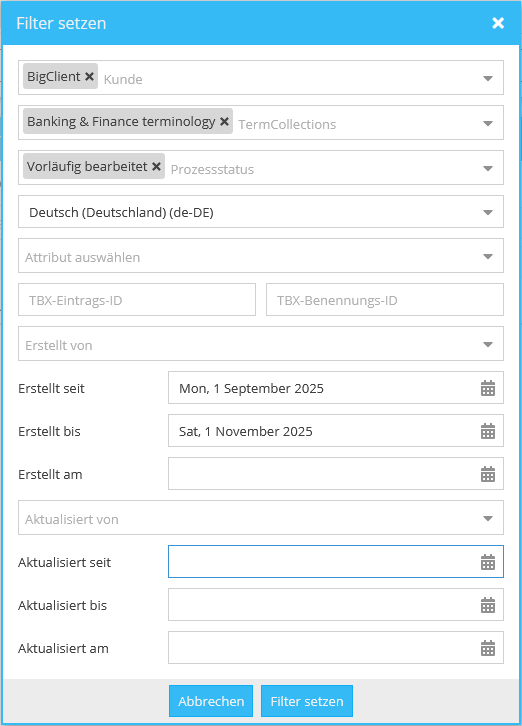Remove Banking & Finance terminology tag

224,121
